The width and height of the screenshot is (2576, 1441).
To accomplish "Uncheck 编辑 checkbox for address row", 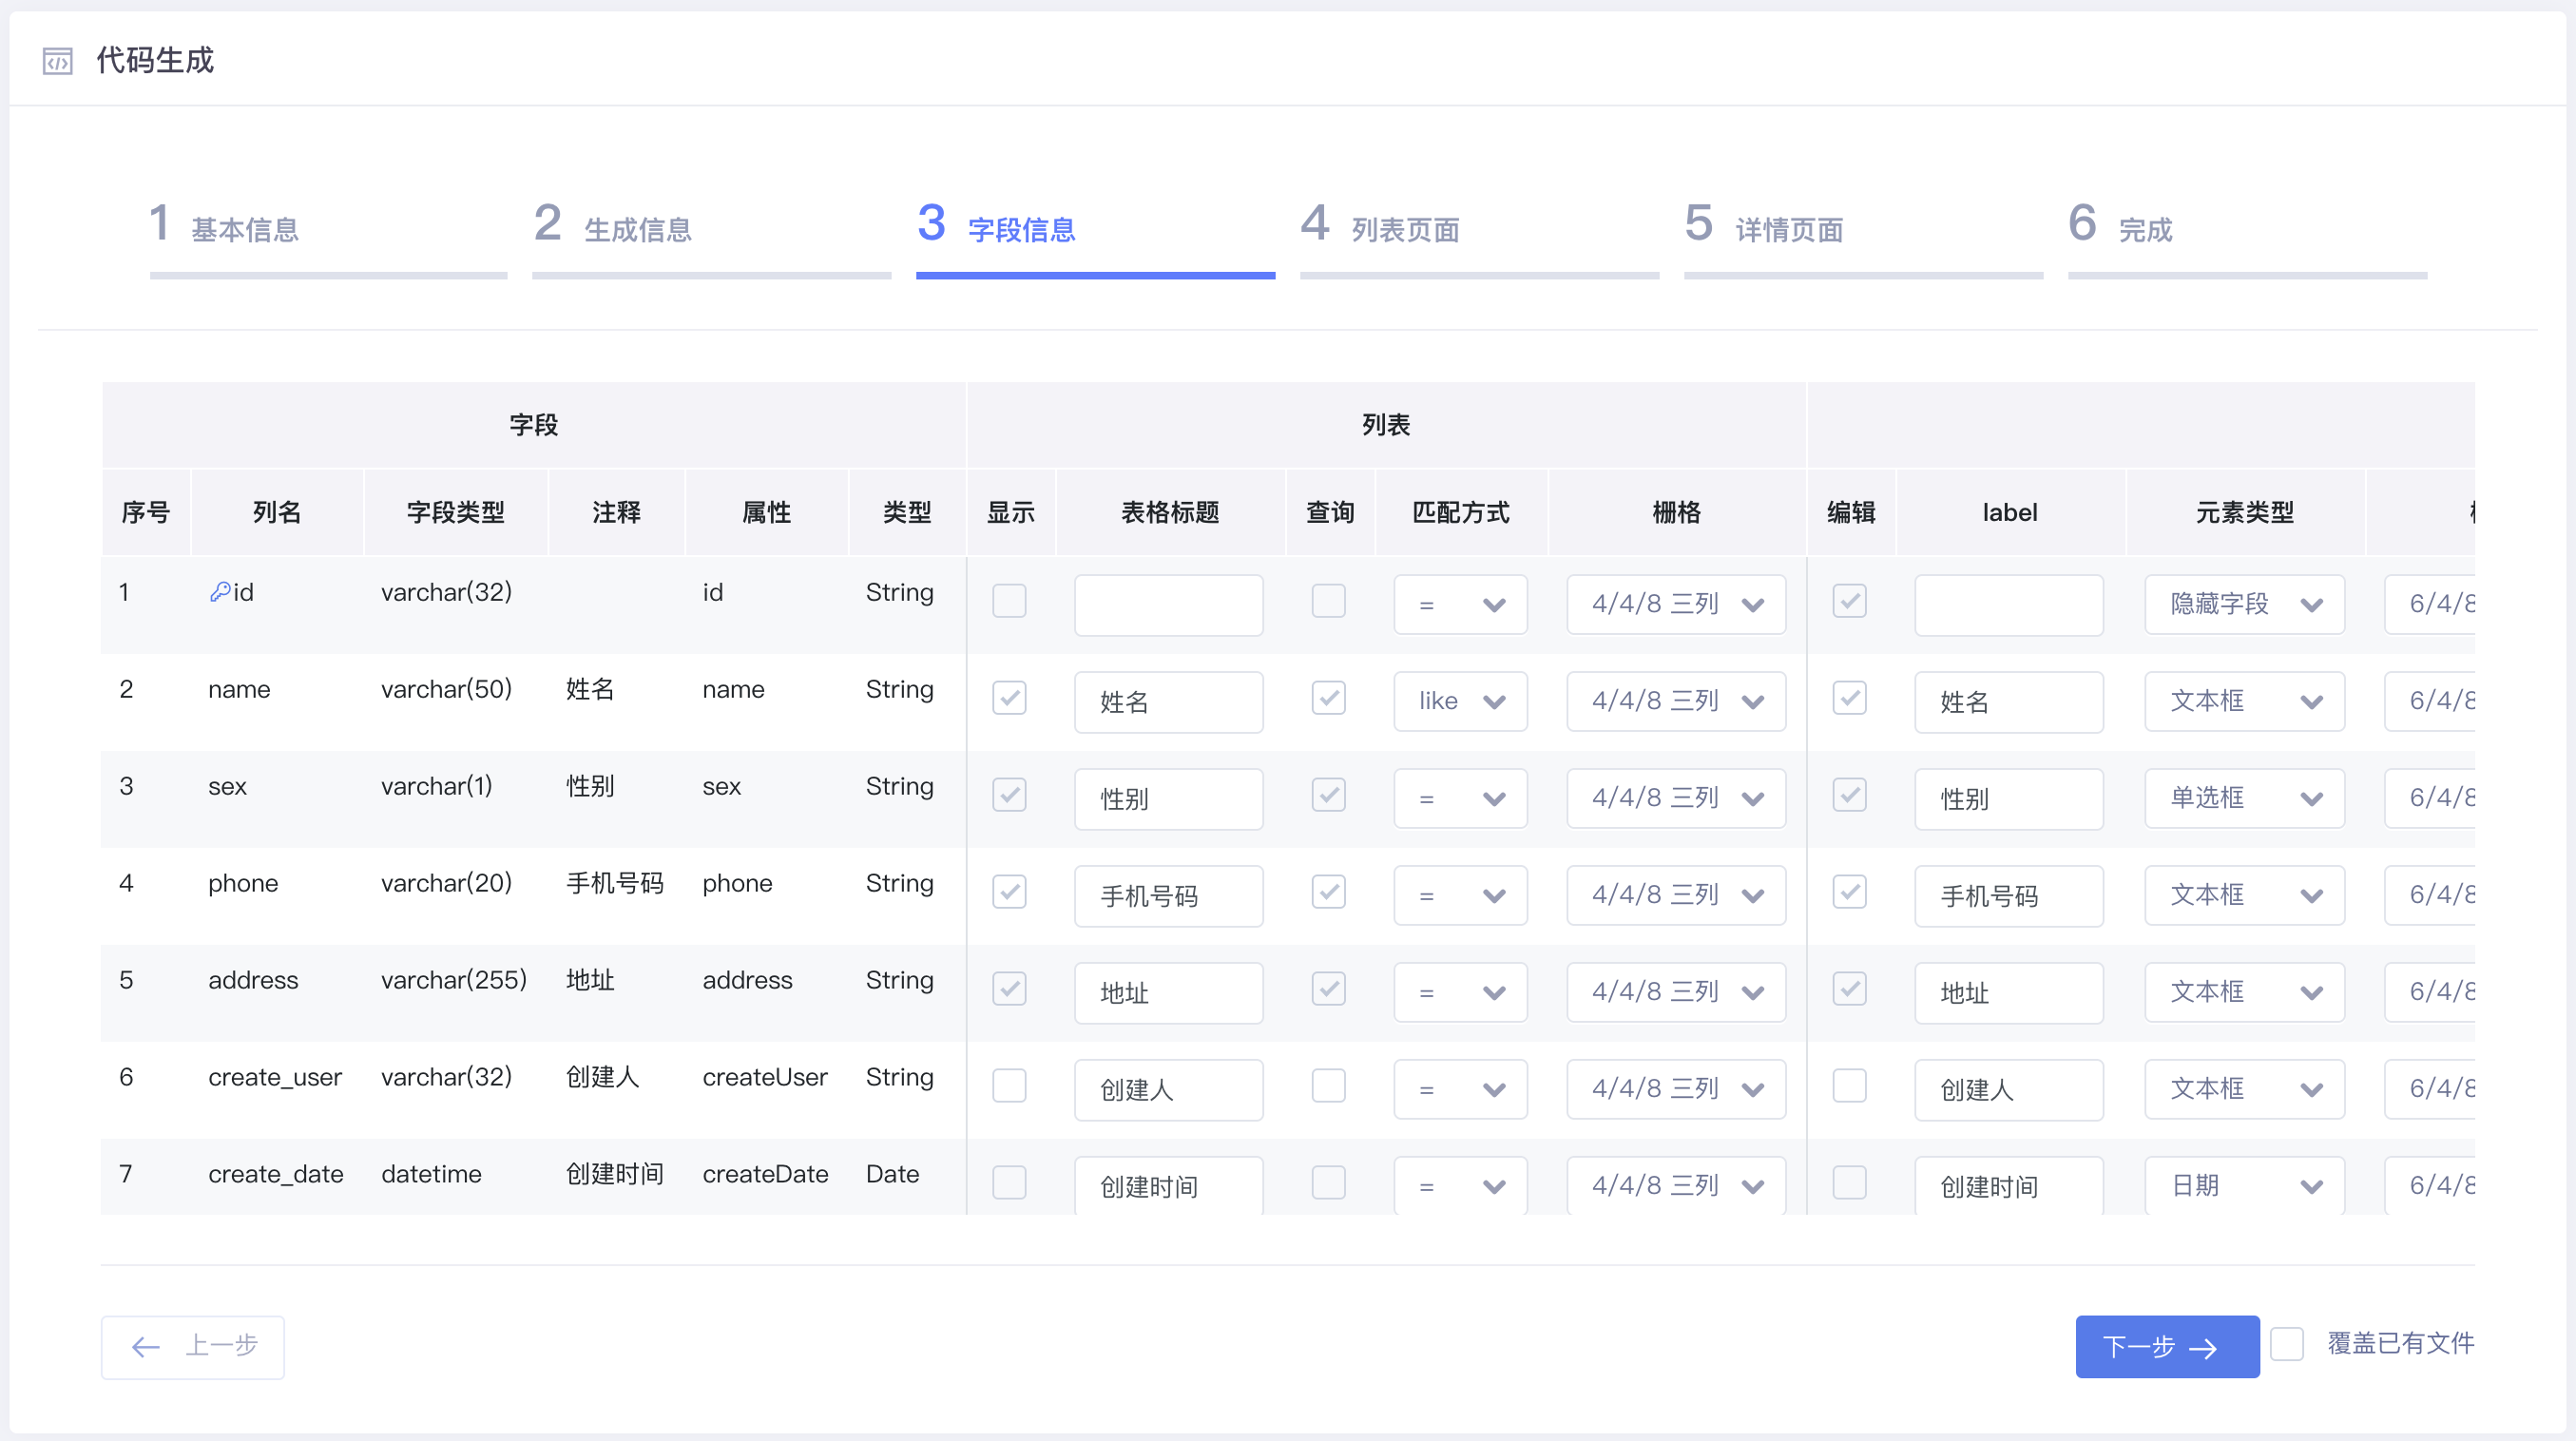I will point(1849,989).
